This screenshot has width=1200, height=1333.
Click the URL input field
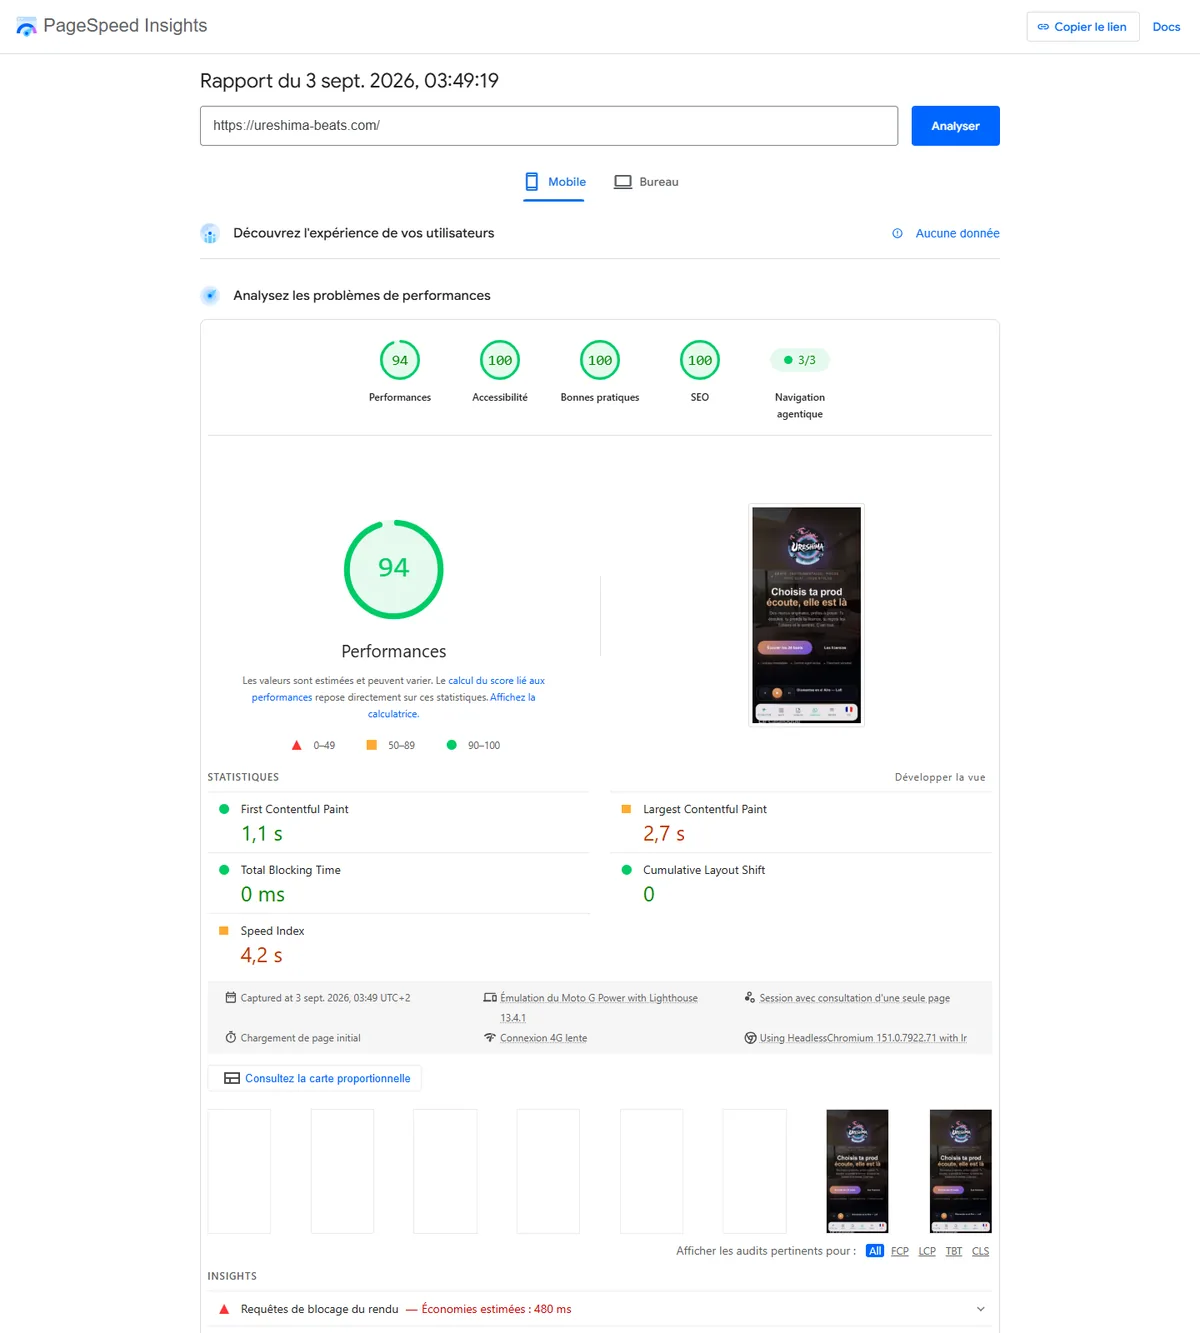[x=549, y=126]
